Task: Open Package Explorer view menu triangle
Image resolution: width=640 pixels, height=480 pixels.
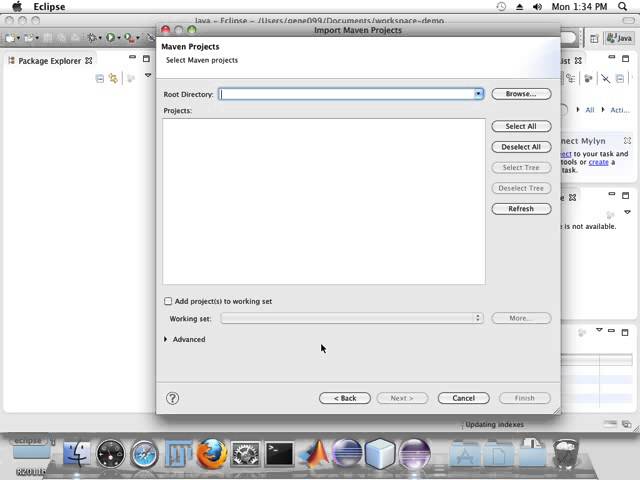Action: (x=148, y=76)
